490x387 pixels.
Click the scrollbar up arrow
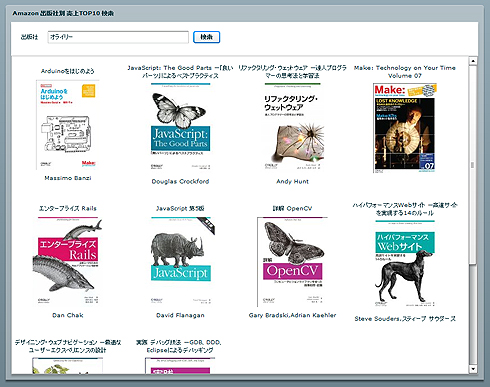click(473, 61)
